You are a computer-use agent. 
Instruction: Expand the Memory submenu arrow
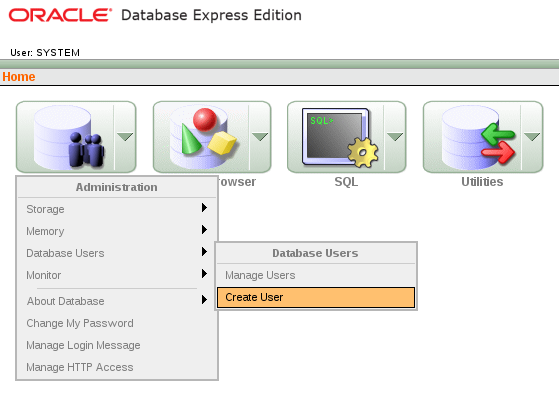tap(204, 229)
